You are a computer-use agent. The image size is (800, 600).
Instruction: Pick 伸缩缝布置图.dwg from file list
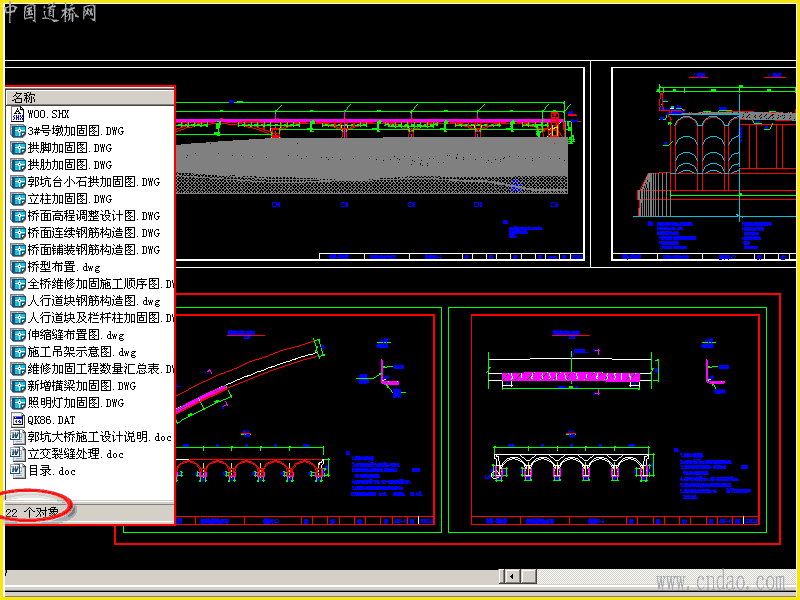click(x=76, y=335)
